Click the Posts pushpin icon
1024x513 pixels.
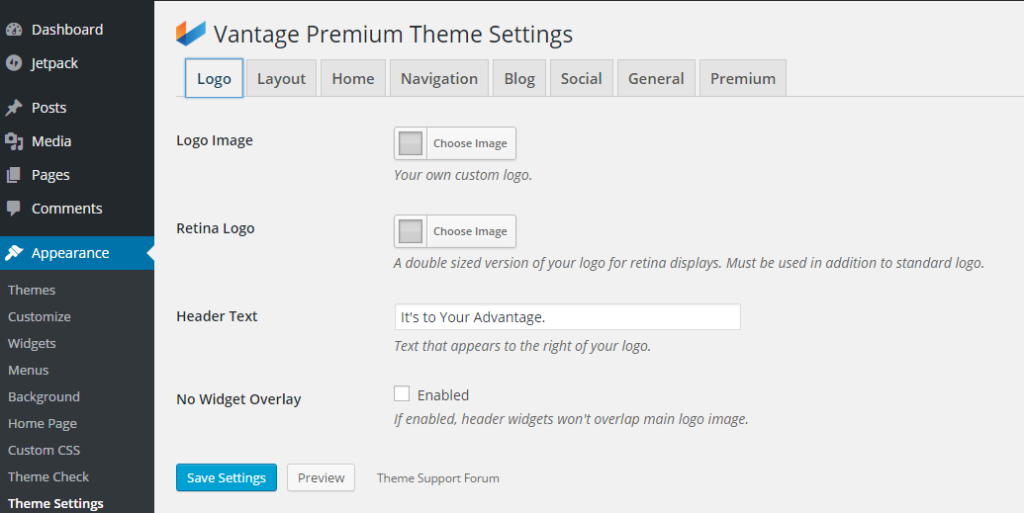coord(14,107)
